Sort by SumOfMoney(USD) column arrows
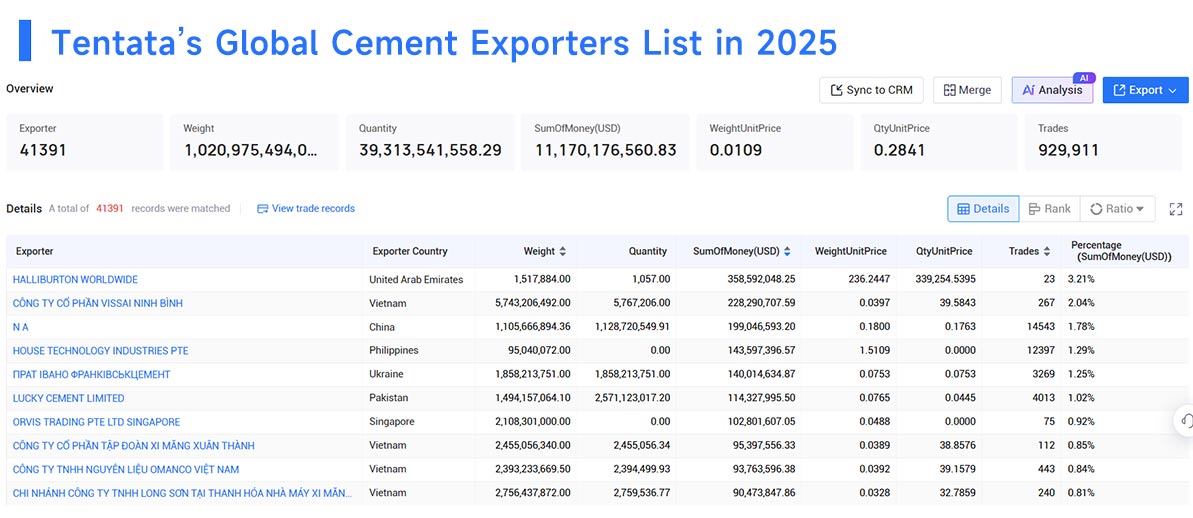1193x518 pixels. point(787,251)
